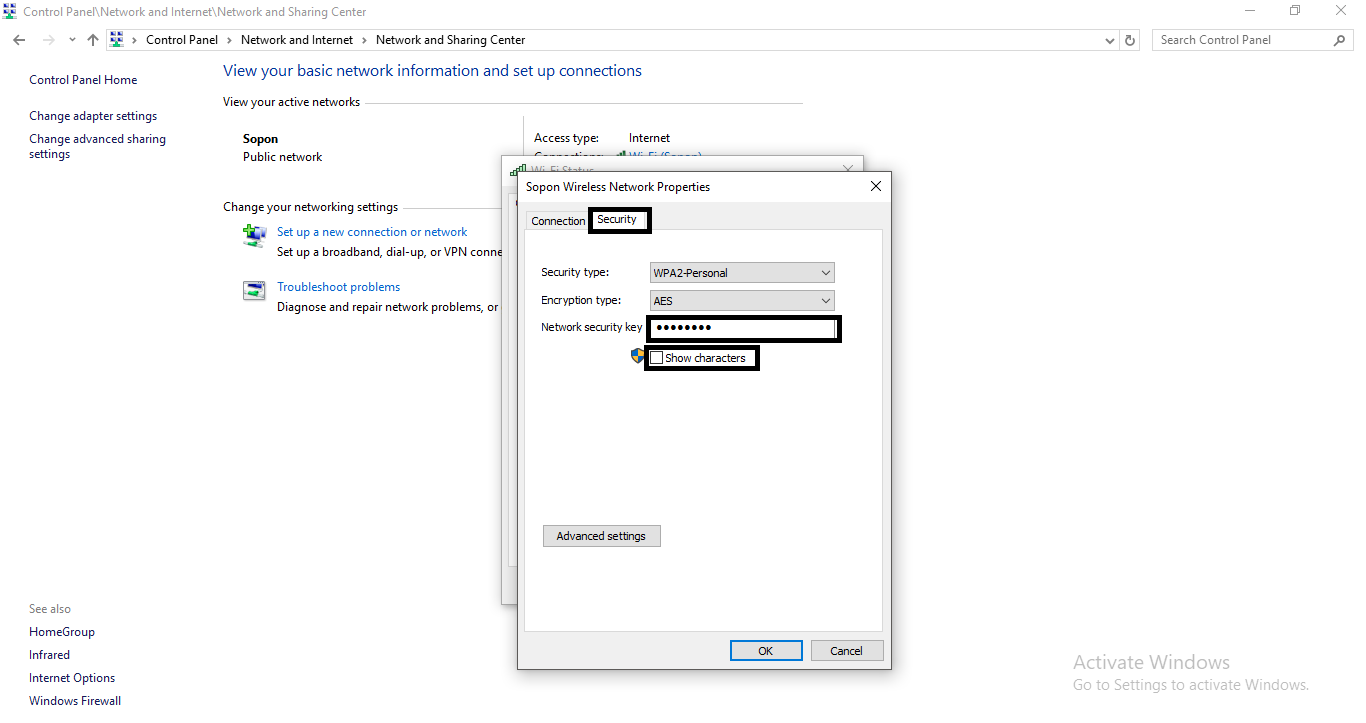1366x723 pixels.
Task: Click the Sopon network name text
Action: tap(260, 139)
